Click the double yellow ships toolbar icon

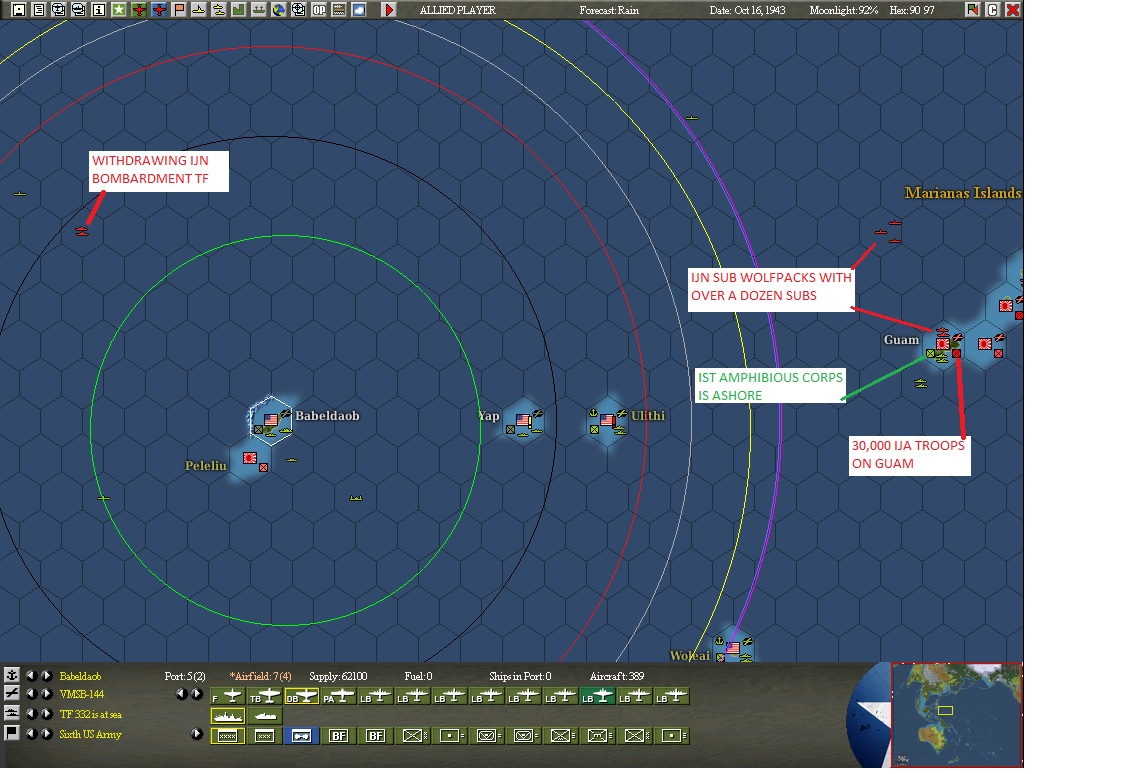218,10
